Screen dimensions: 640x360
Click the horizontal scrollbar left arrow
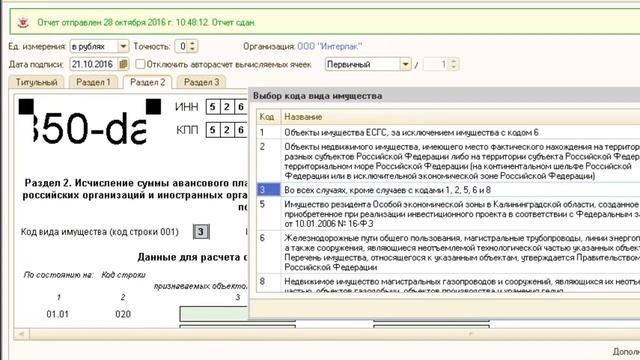click(21, 334)
